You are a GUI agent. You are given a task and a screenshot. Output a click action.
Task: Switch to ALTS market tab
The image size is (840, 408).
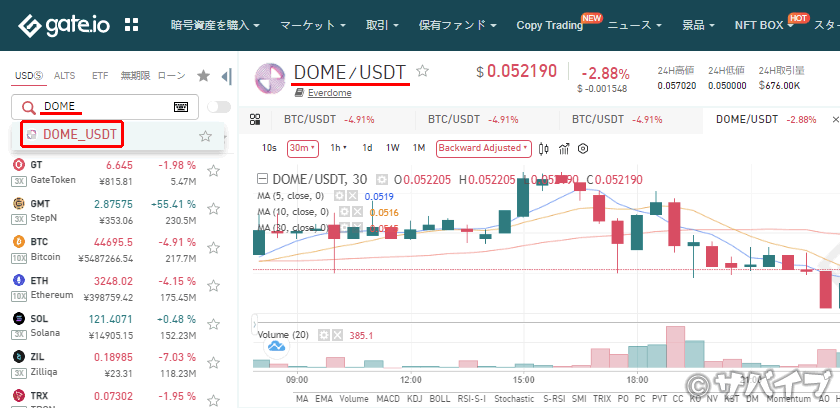pos(64,76)
